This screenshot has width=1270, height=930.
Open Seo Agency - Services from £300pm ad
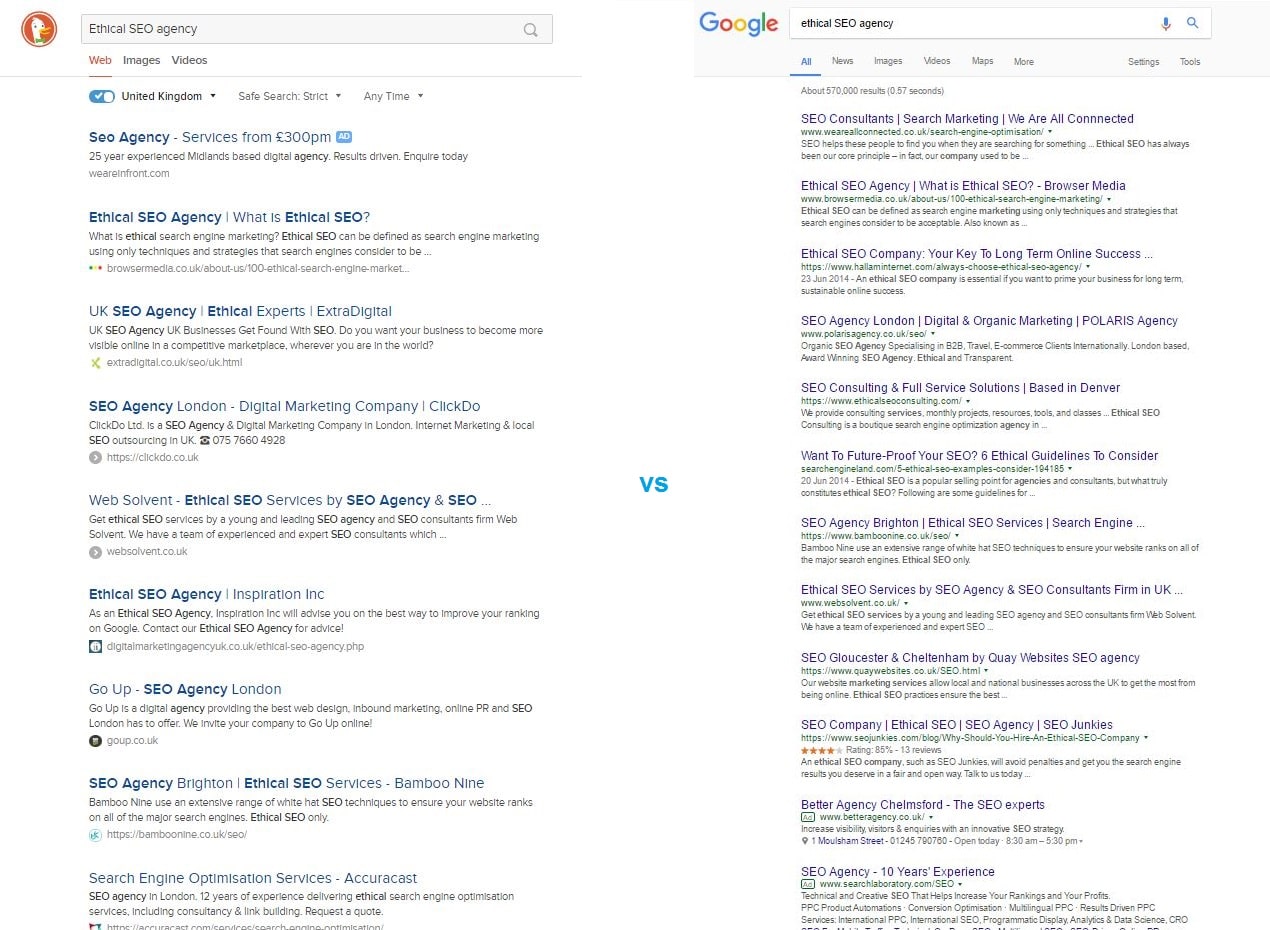point(210,137)
